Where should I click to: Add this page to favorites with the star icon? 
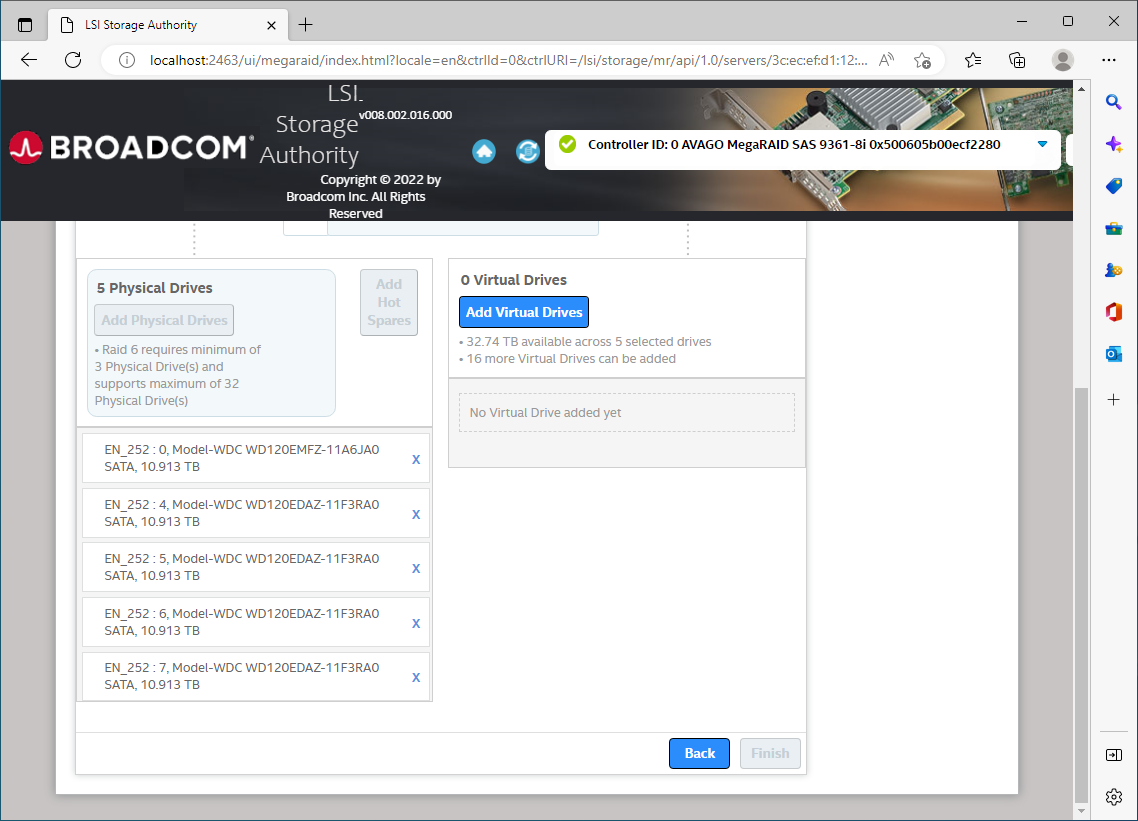(x=922, y=60)
